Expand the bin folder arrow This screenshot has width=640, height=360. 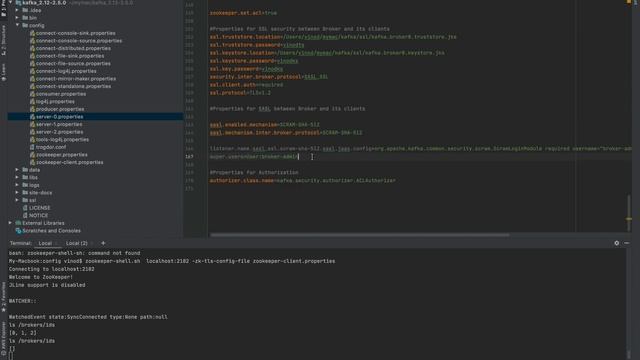point(17,18)
